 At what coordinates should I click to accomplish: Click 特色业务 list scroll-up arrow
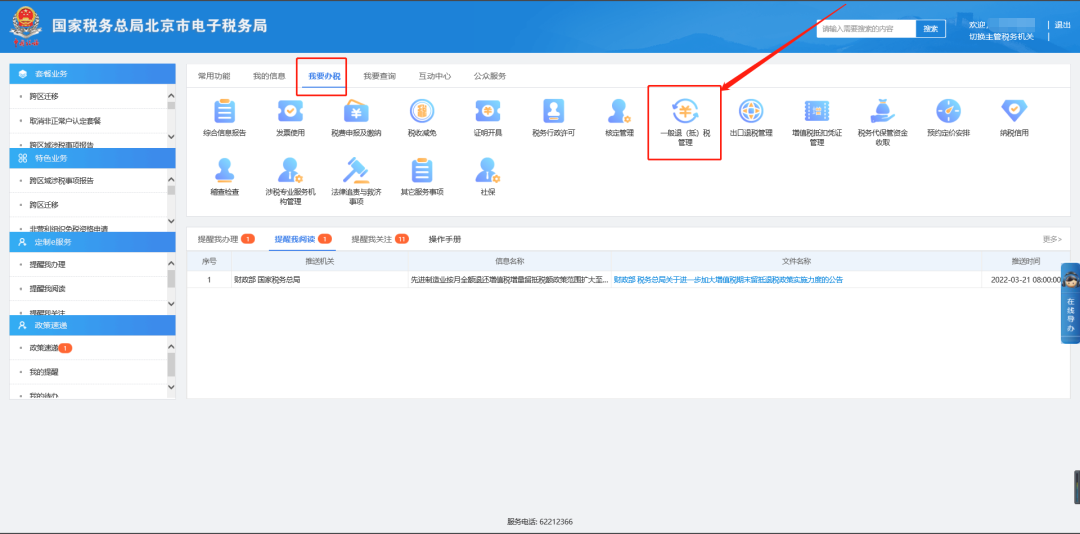pos(171,181)
